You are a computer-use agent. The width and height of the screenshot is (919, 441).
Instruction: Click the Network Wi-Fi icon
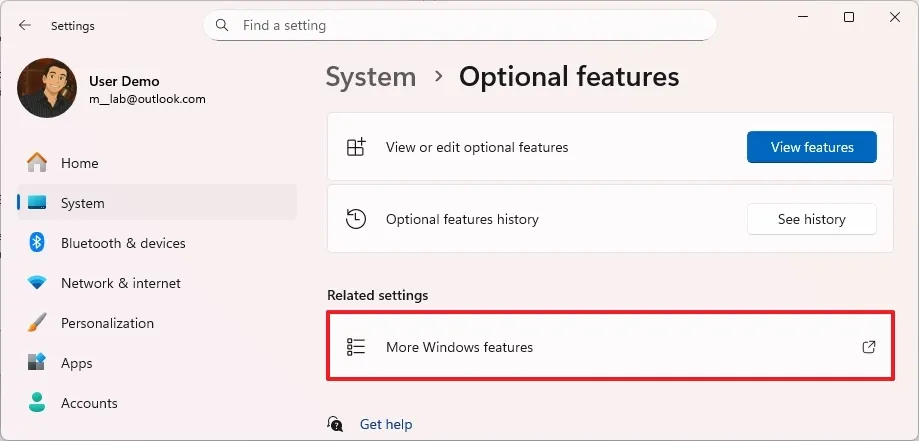point(37,283)
